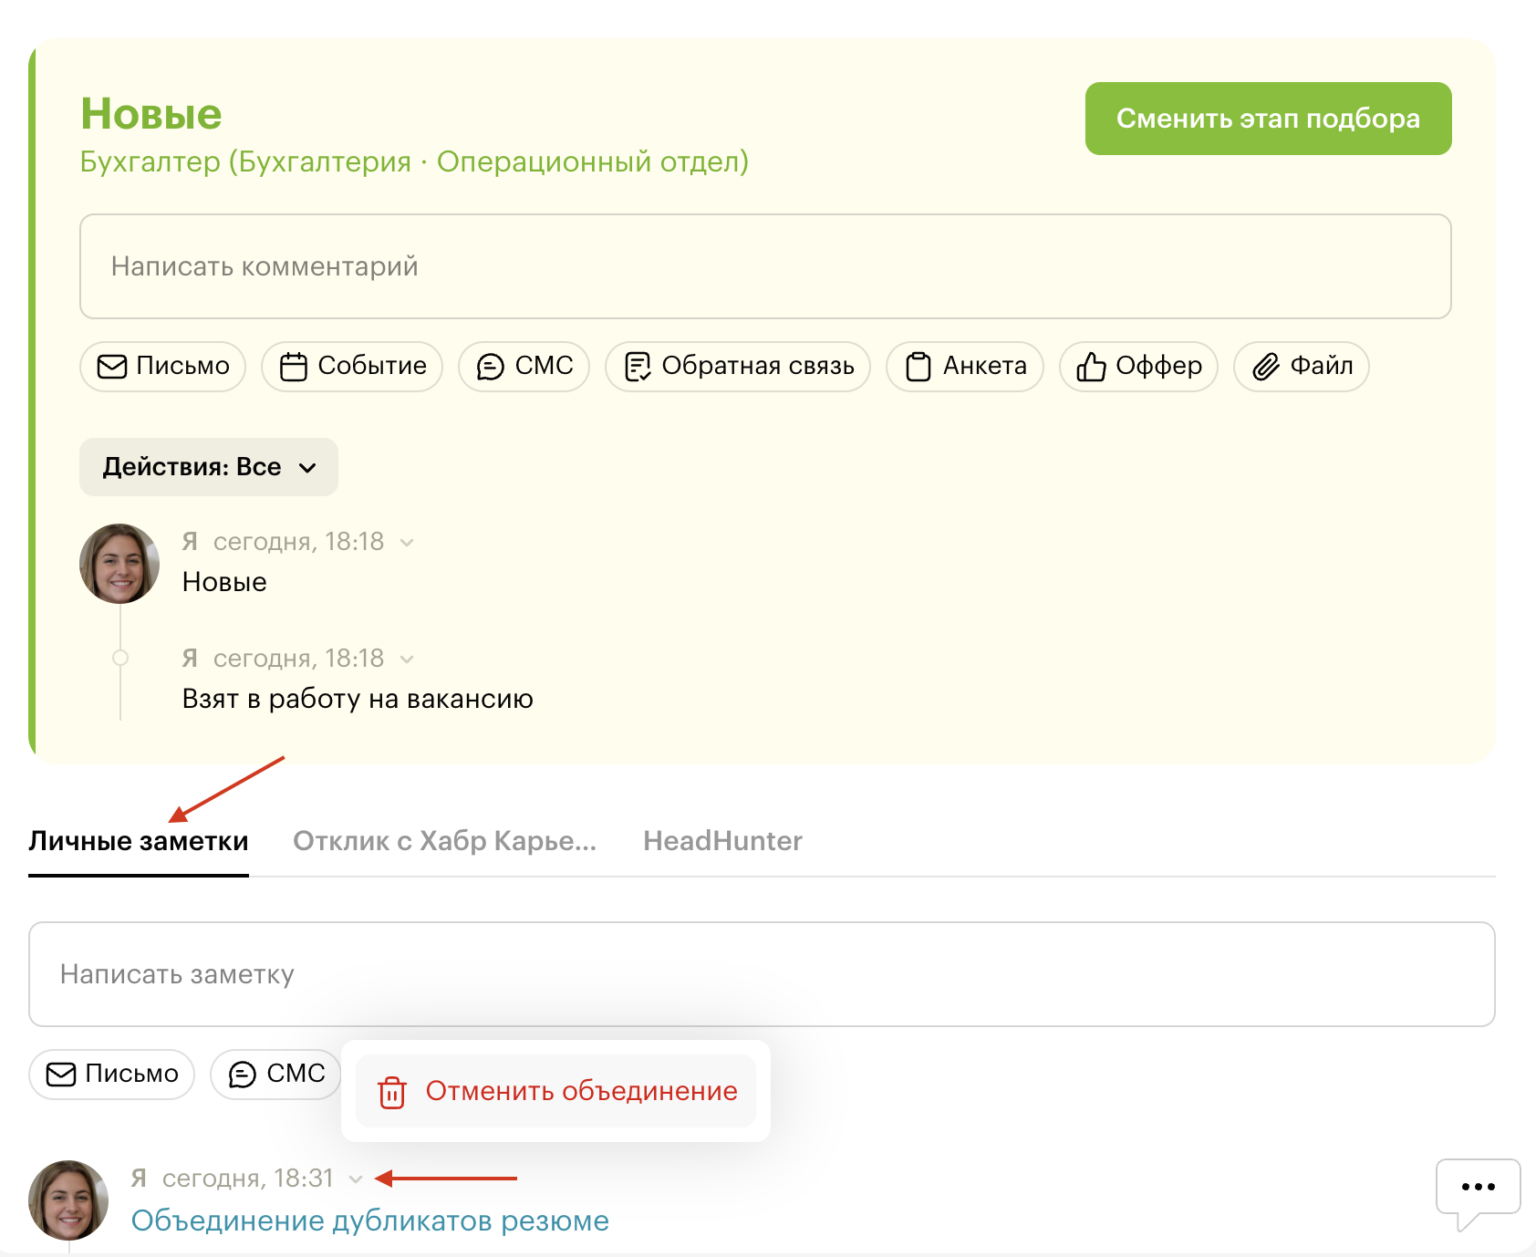
Task: Switch to the HeadHunter tab
Action: (x=722, y=841)
